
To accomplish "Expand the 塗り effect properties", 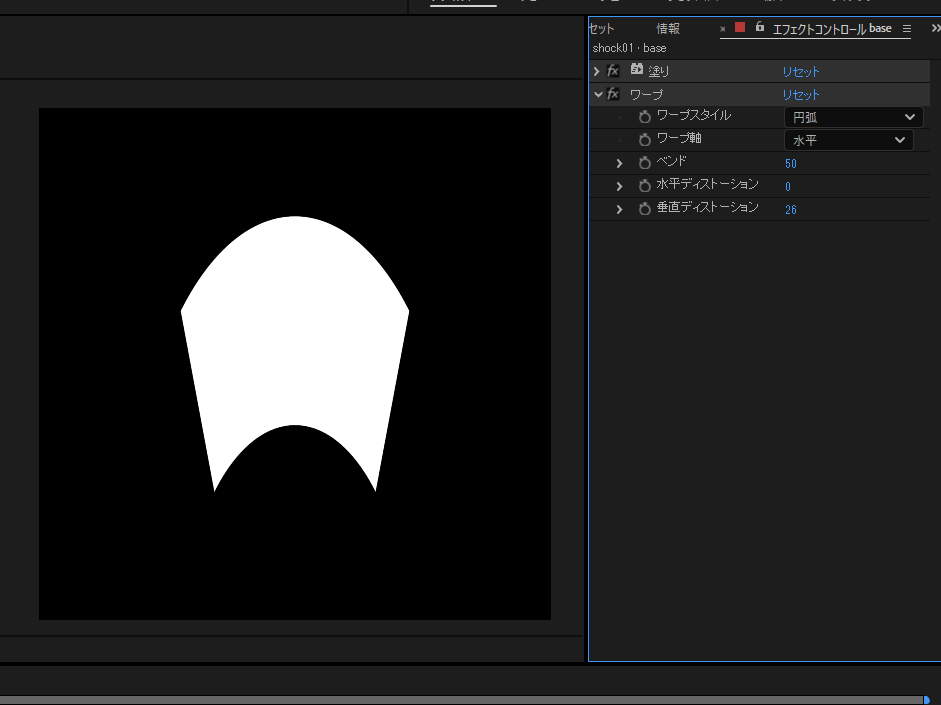I will (x=597, y=72).
